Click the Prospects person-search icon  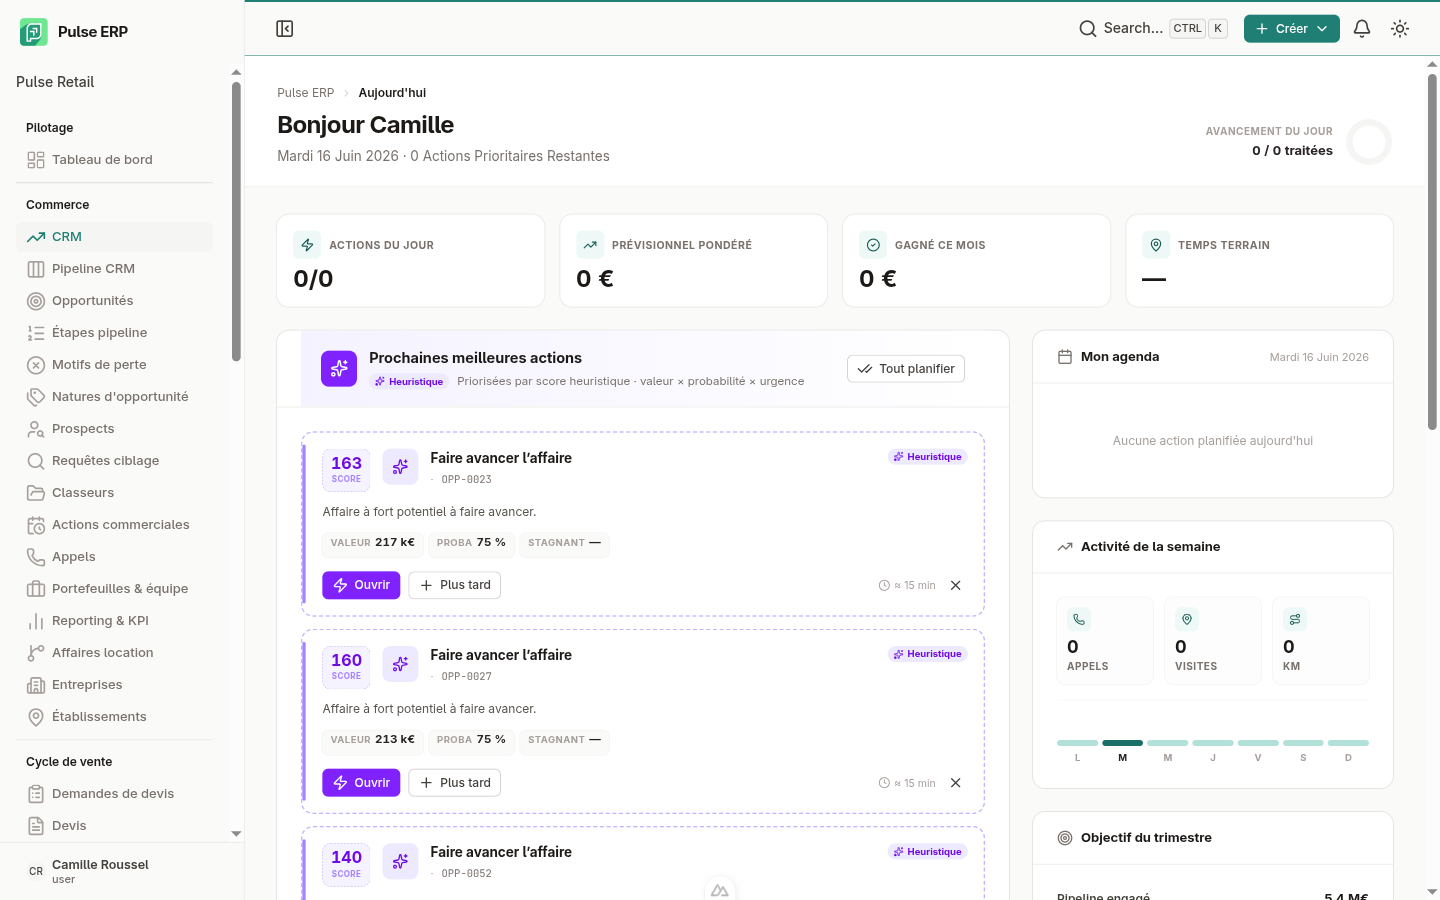point(36,429)
